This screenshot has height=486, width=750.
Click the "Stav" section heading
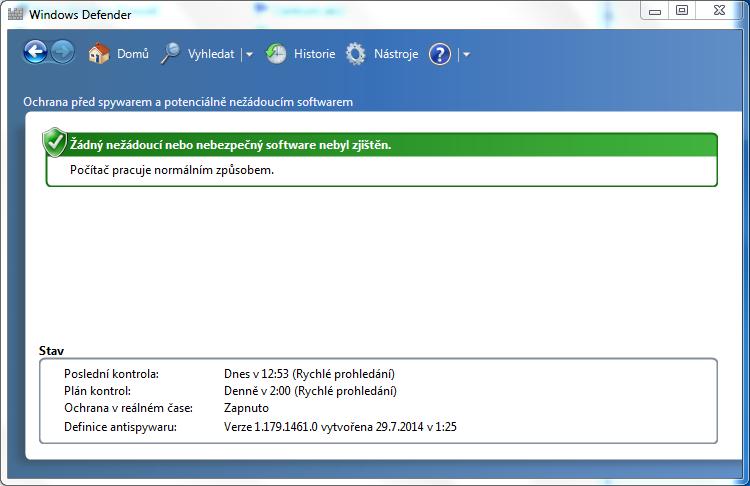tap(51, 351)
